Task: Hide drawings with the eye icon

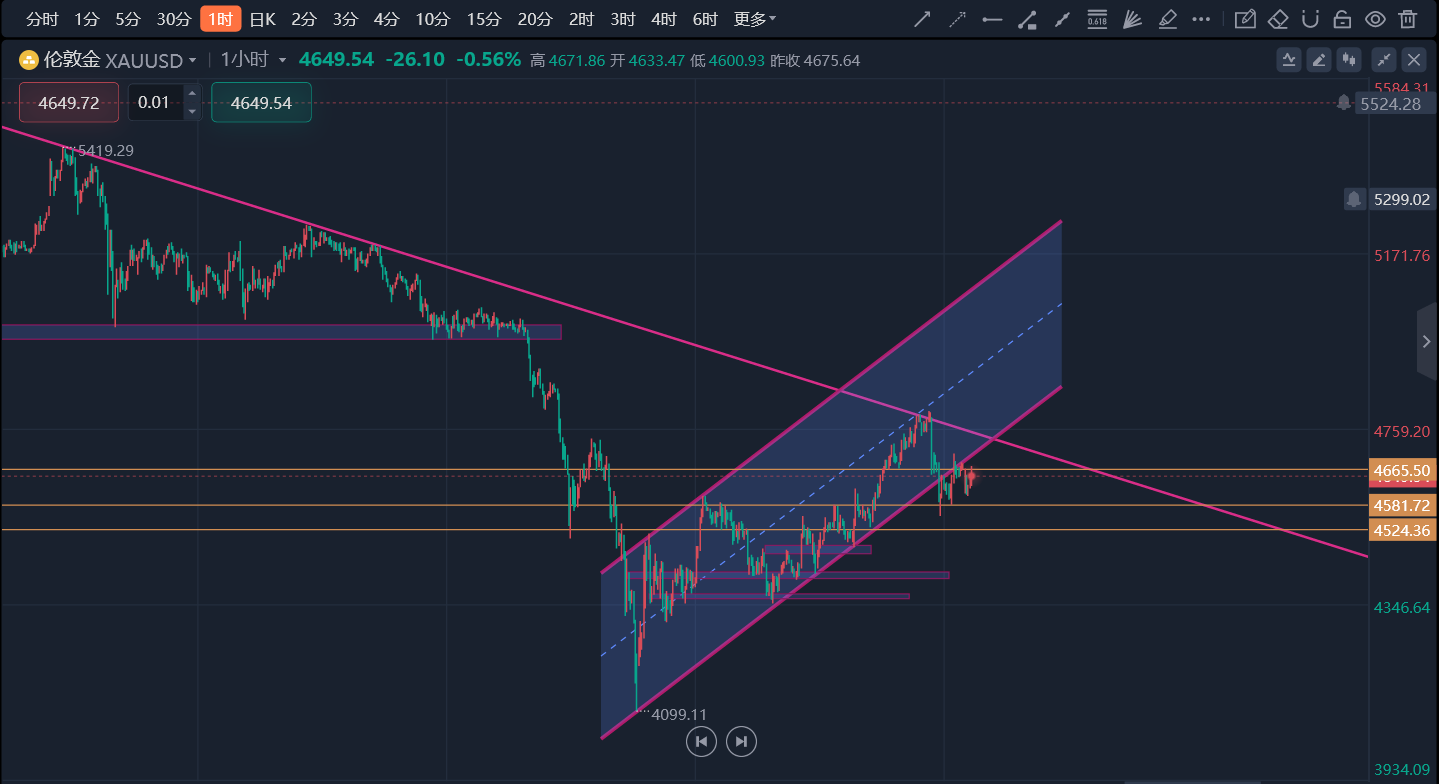Action: point(1375,19)
